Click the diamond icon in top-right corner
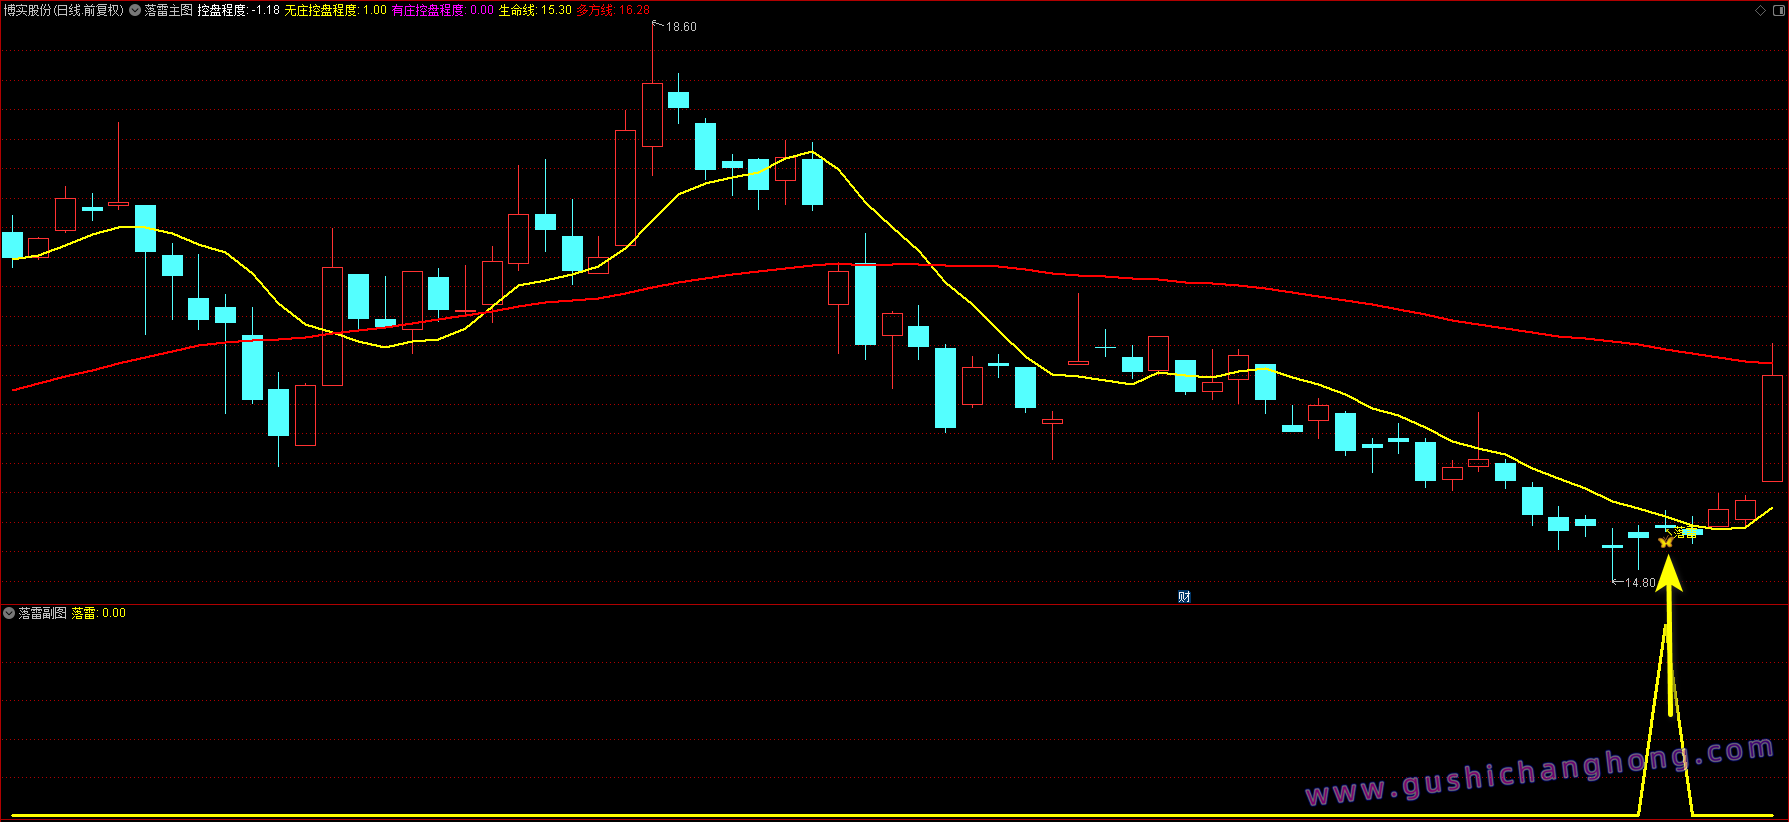The image size is (1789, 822). click(1760, 10)
